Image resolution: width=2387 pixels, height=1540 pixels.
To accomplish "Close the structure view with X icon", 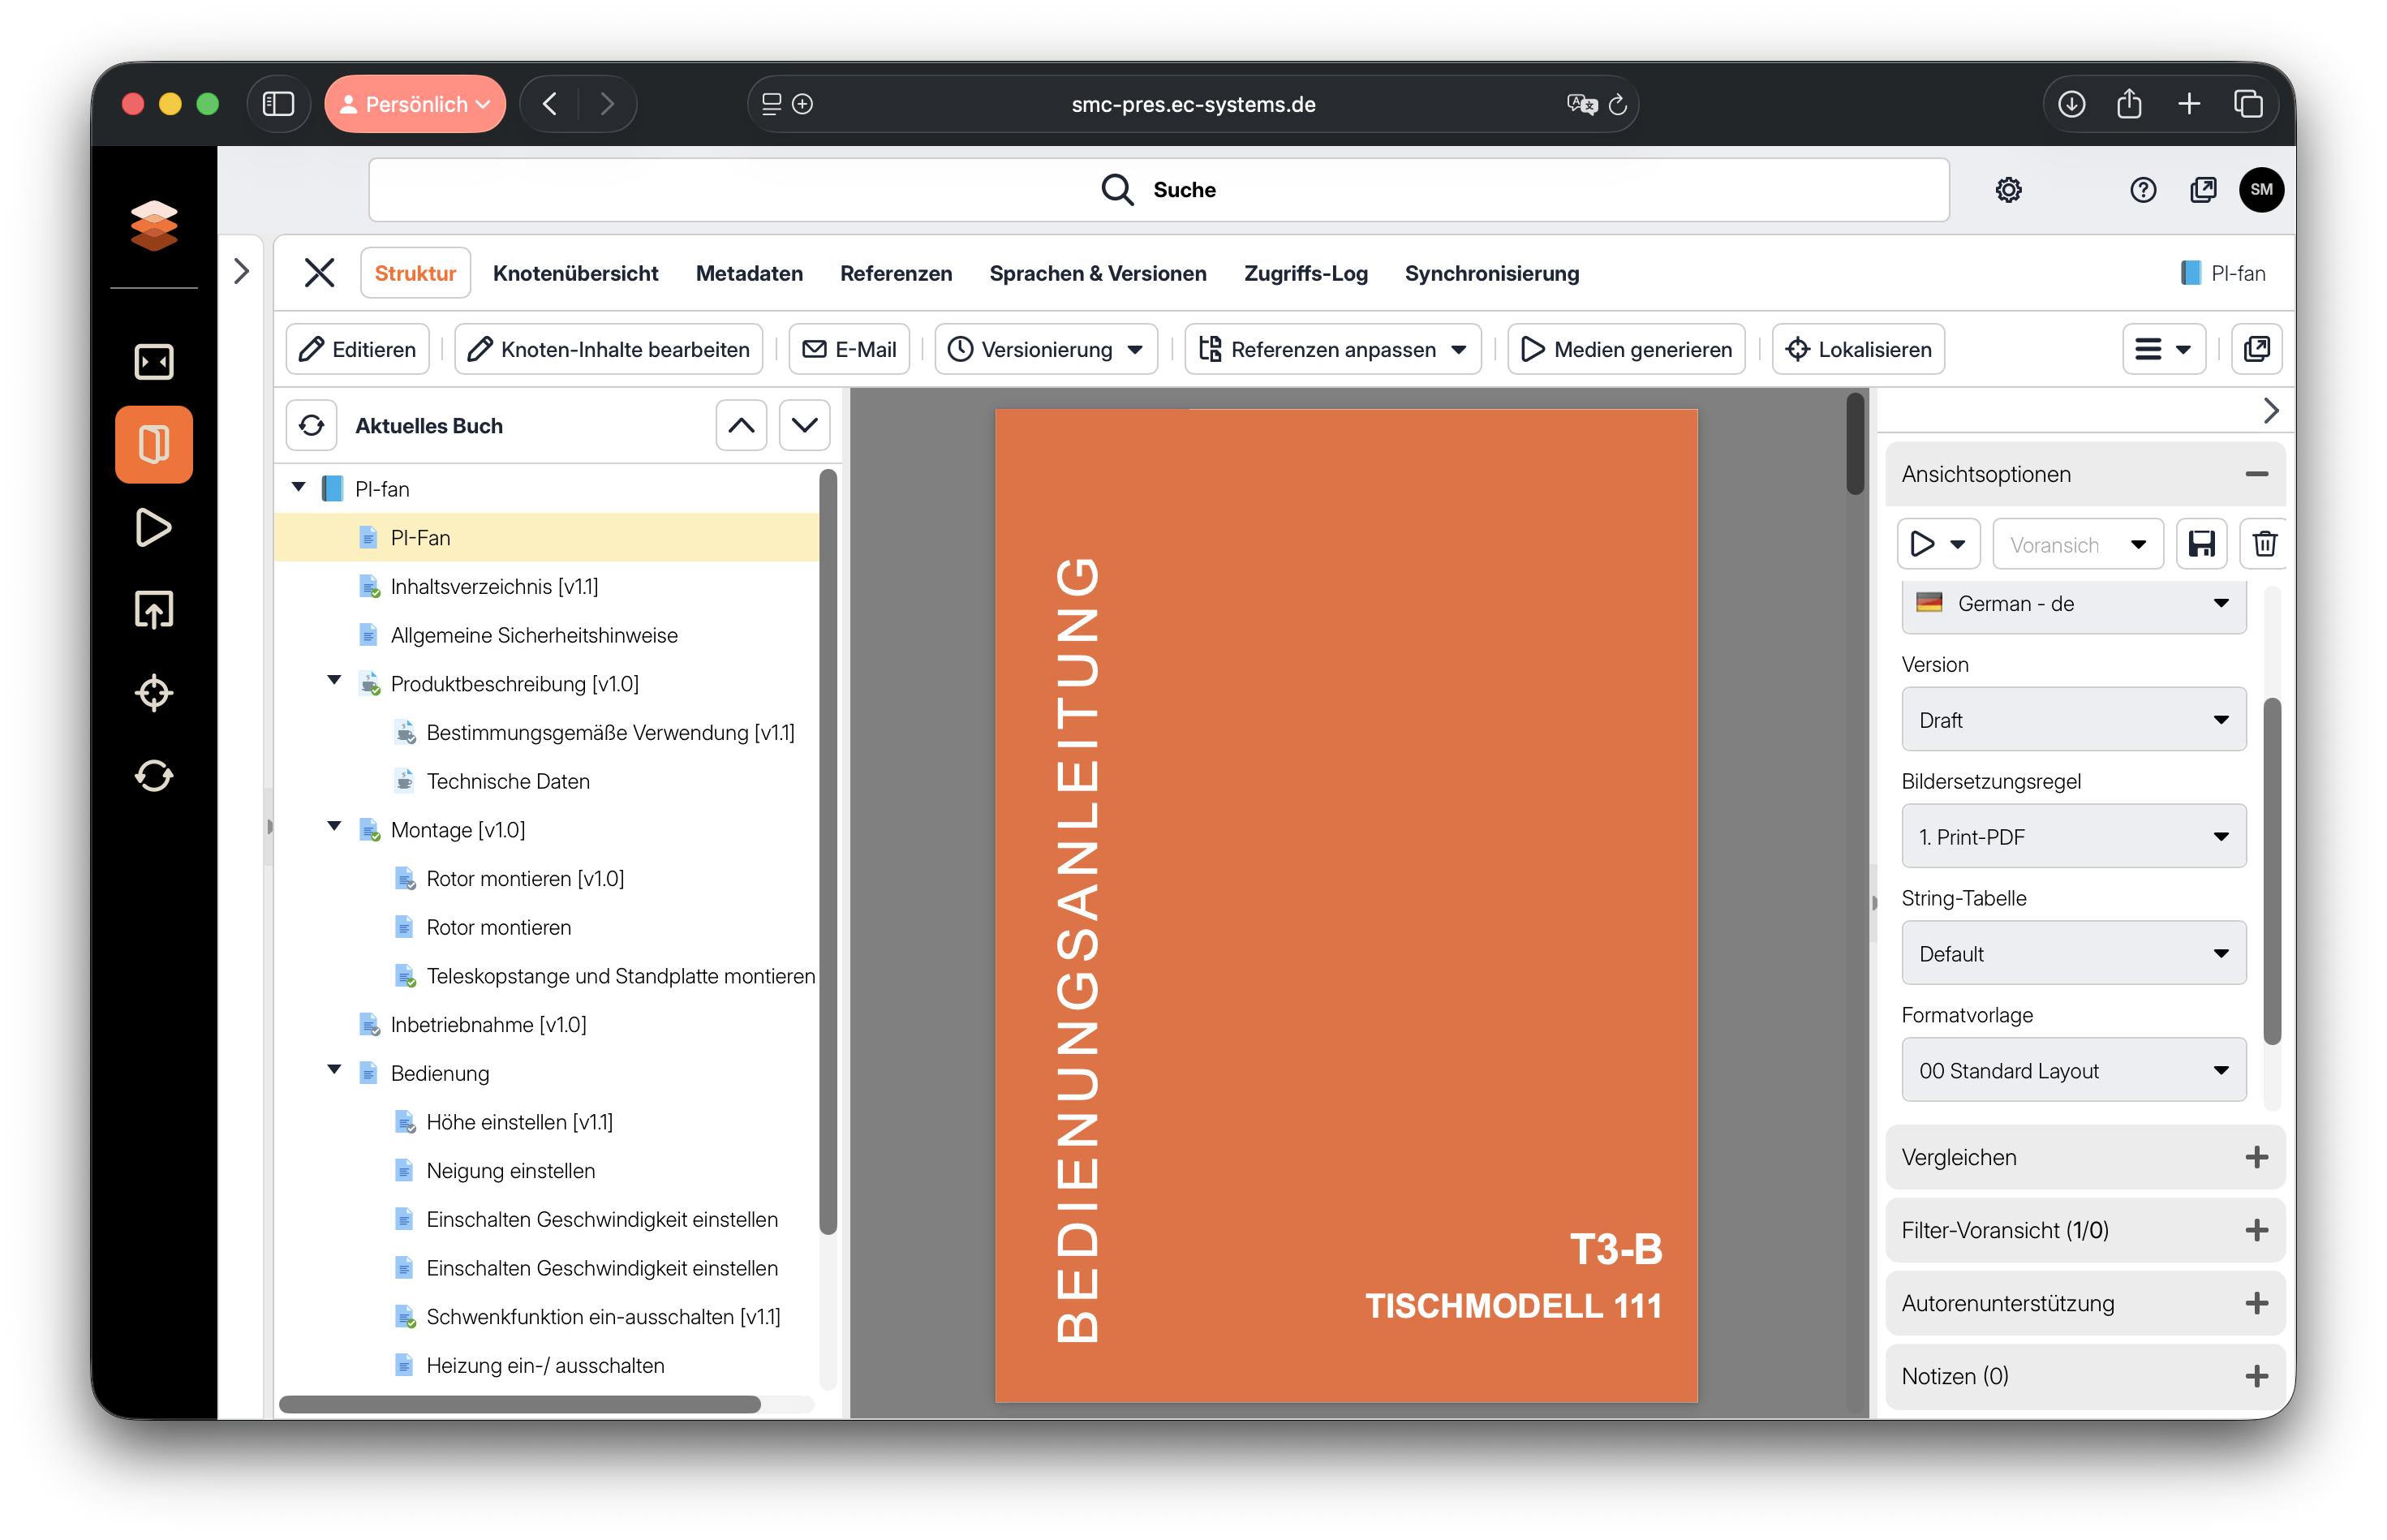I will click(x=319, y=273).
